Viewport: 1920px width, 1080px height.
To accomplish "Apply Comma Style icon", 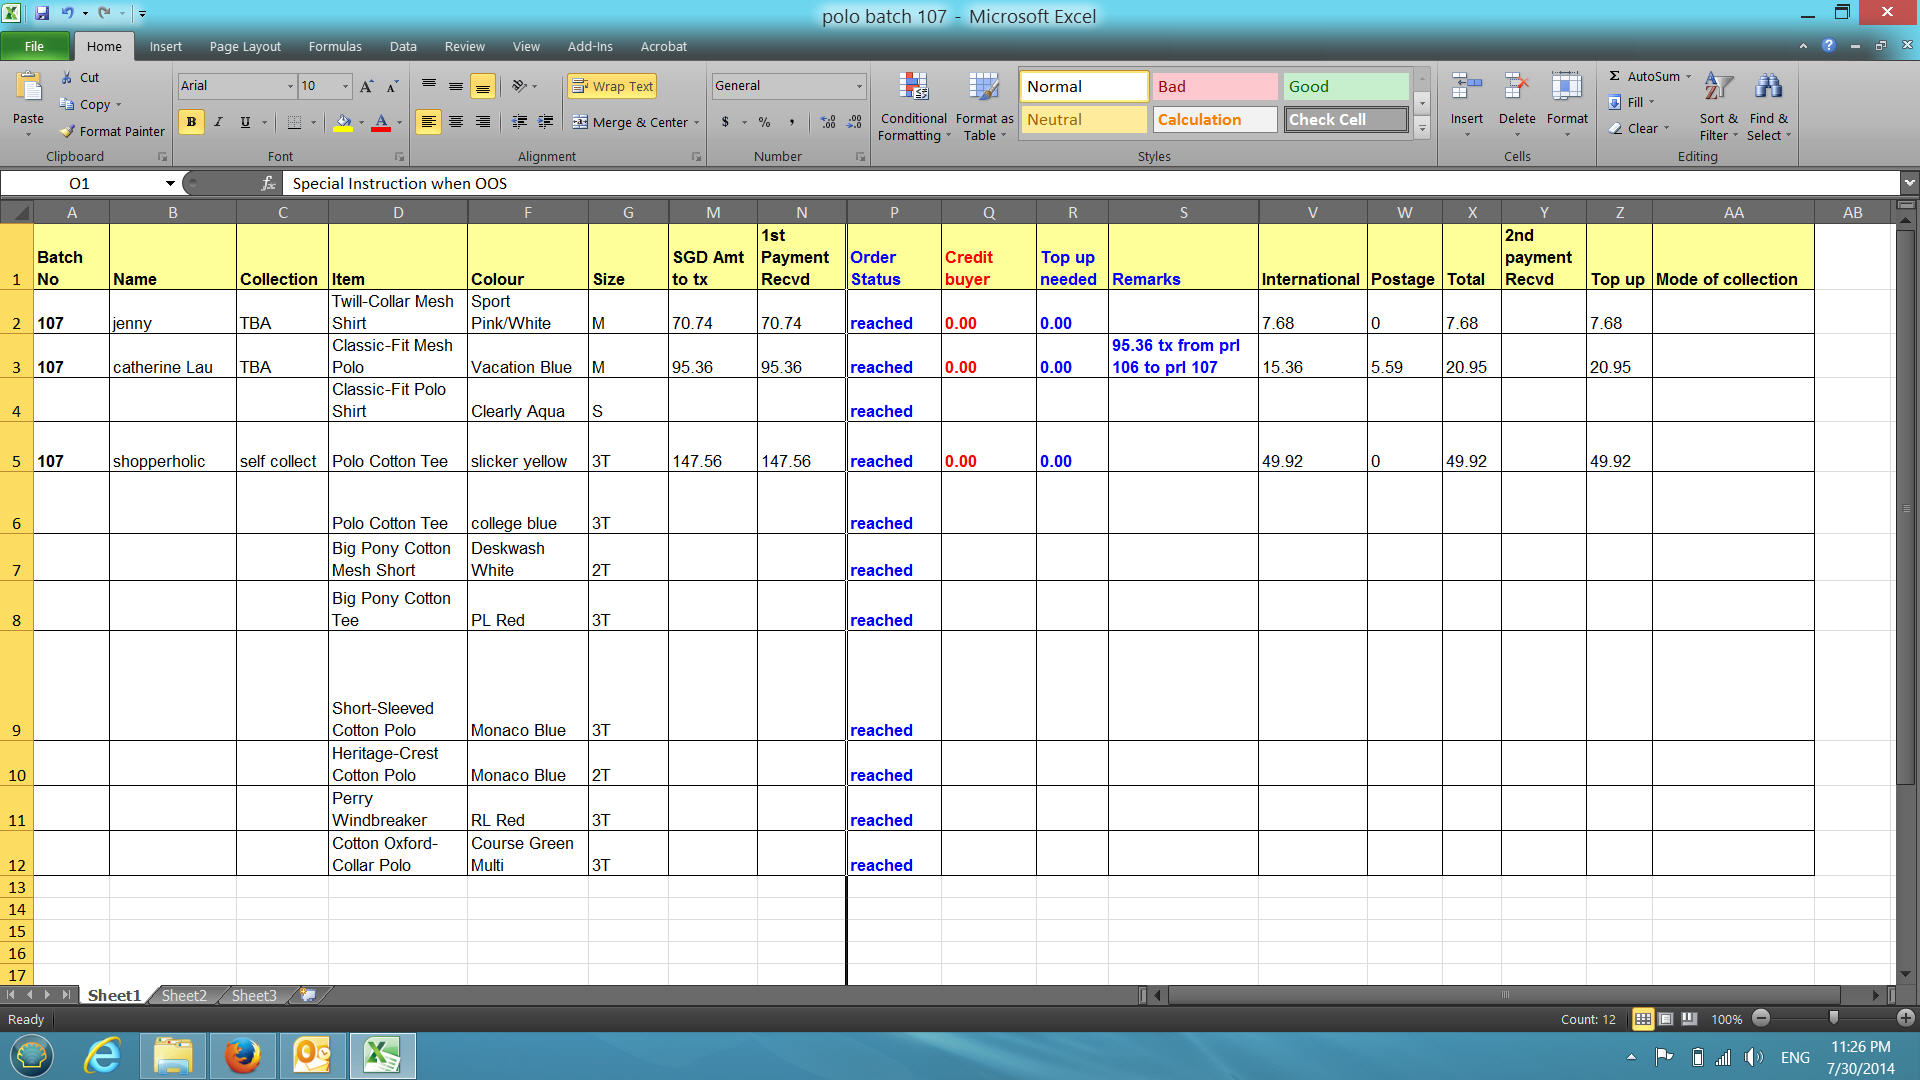I will [x=791, y=122].
